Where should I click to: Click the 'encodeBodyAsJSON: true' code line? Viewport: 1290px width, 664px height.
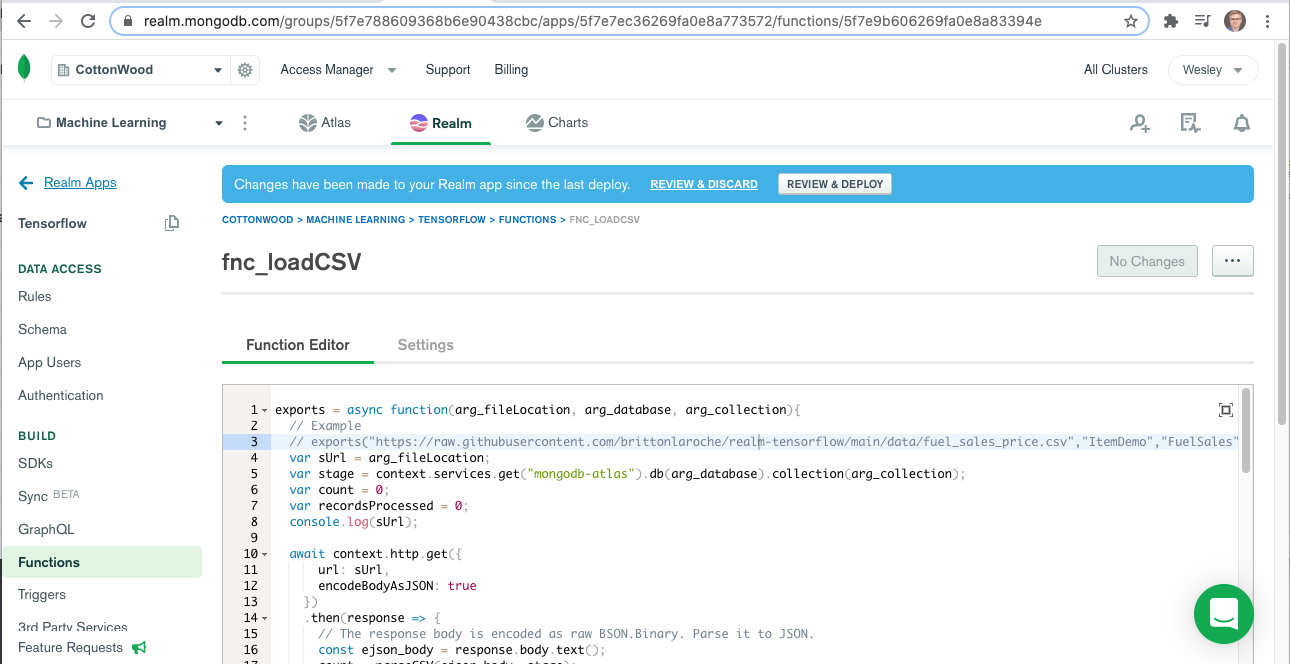[x=397, y=586]
